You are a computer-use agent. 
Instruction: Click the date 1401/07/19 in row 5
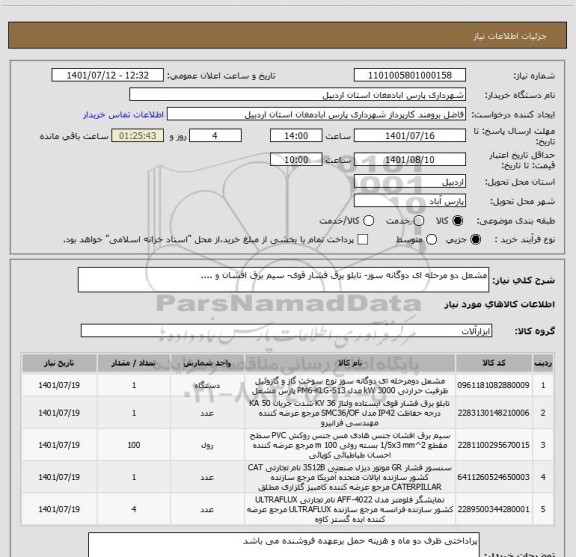(59, 509)
